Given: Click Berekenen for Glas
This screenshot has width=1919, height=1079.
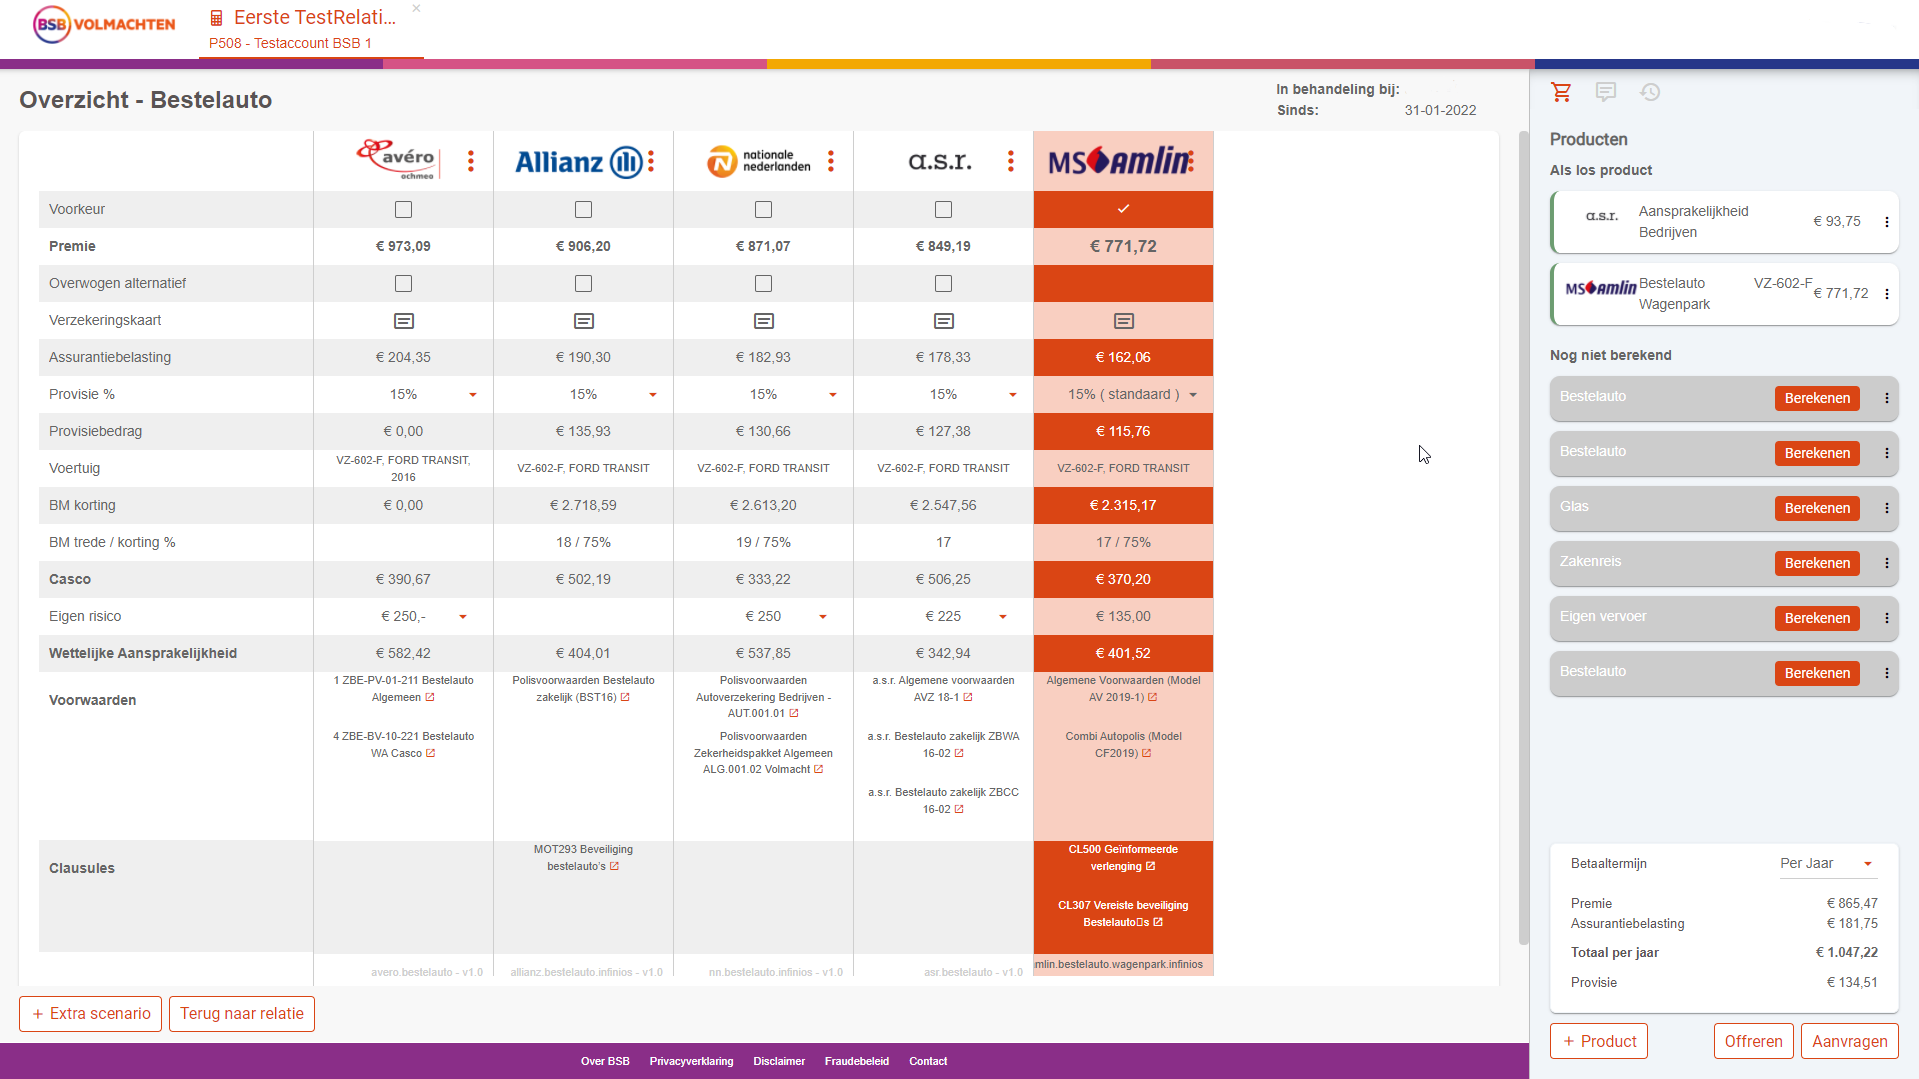Looking at the screenshot, I should tap(1817, 508).
